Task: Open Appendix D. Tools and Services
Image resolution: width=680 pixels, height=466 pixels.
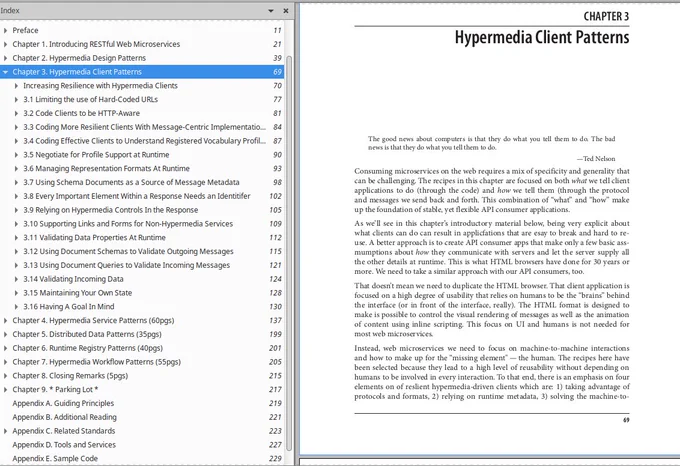Action: click(64, 445)
